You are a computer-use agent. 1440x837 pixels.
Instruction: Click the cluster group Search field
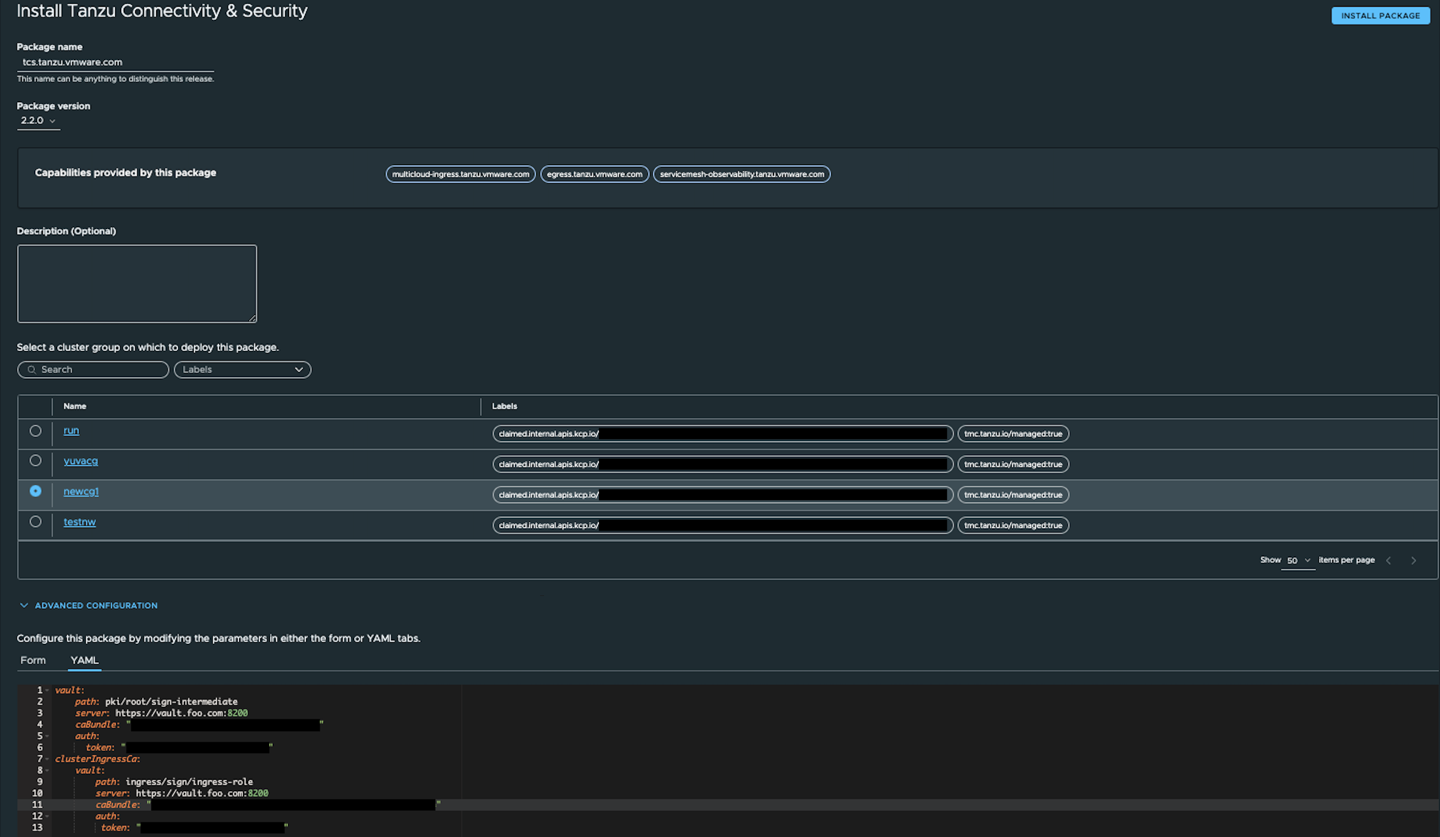coord(93,370)
